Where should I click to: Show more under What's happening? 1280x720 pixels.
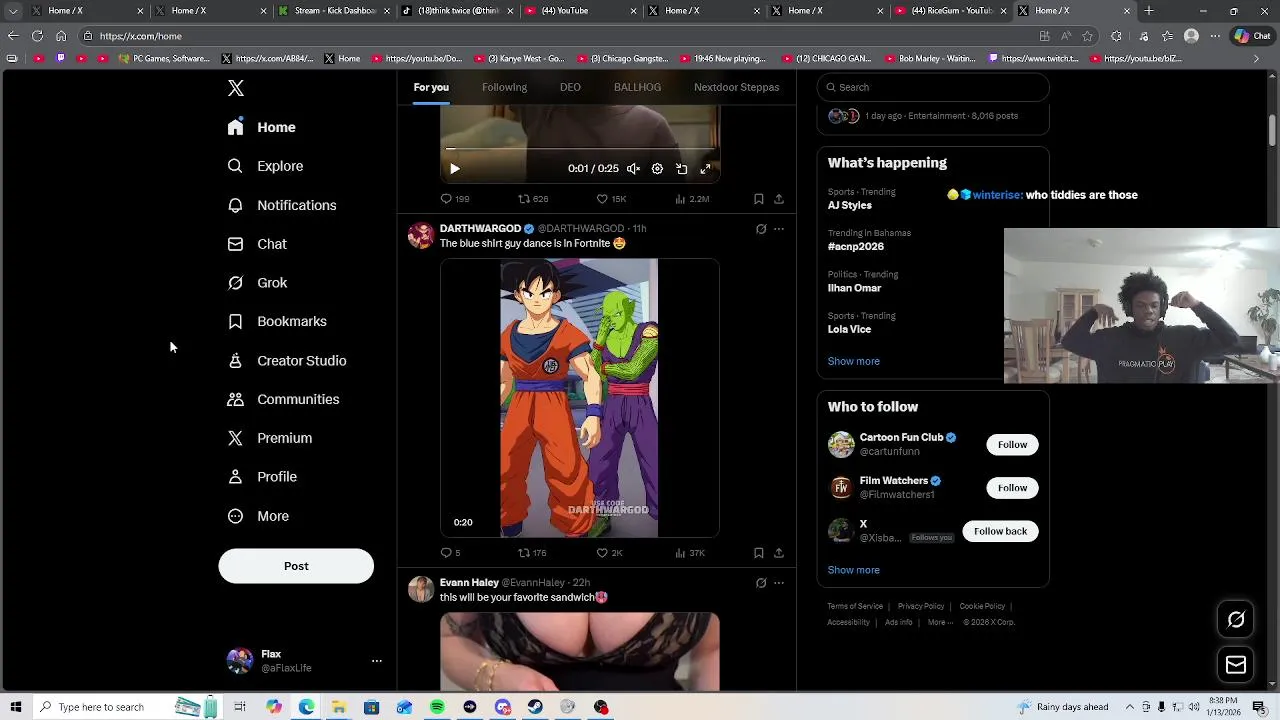(x=853, y=361)
